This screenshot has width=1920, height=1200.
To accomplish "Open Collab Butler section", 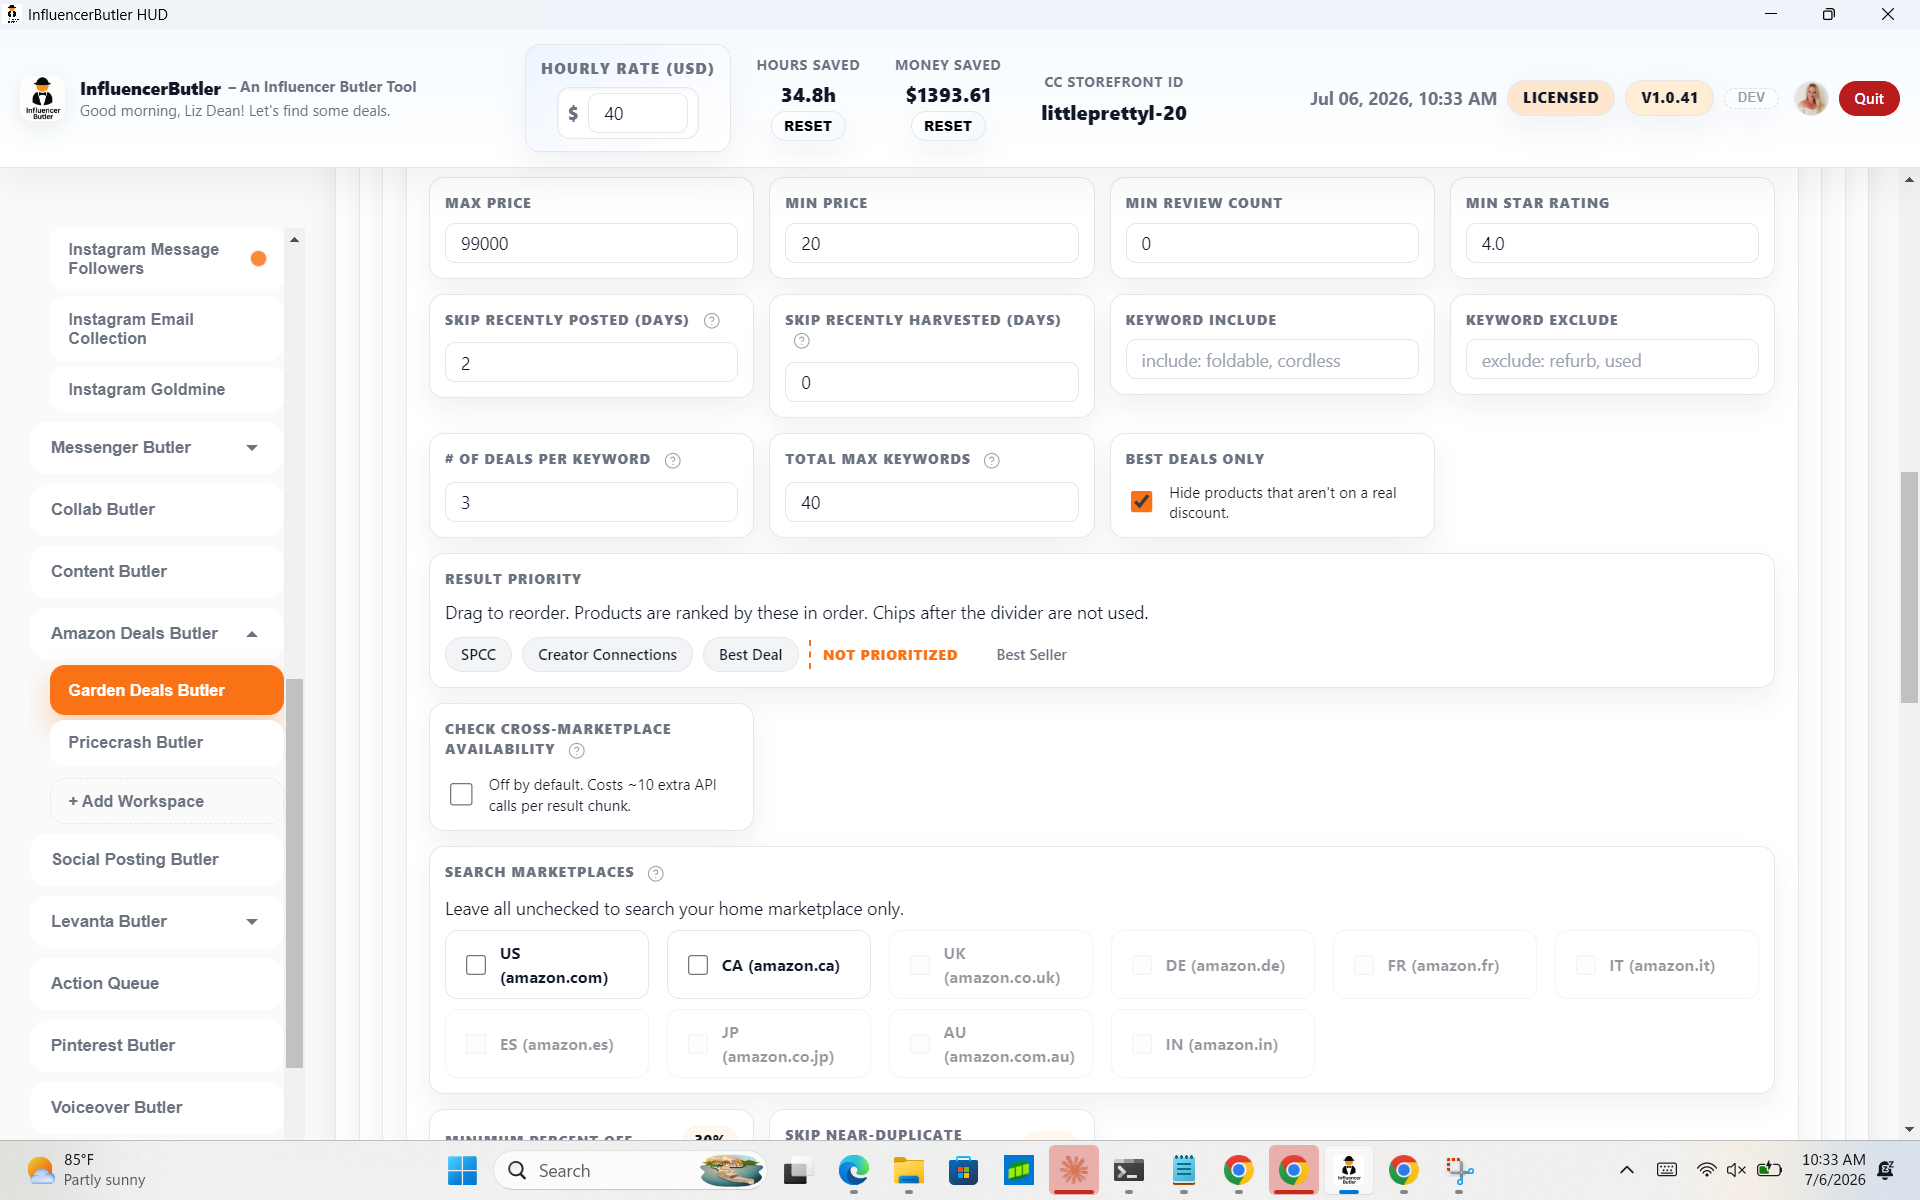I will click(157, 510).
